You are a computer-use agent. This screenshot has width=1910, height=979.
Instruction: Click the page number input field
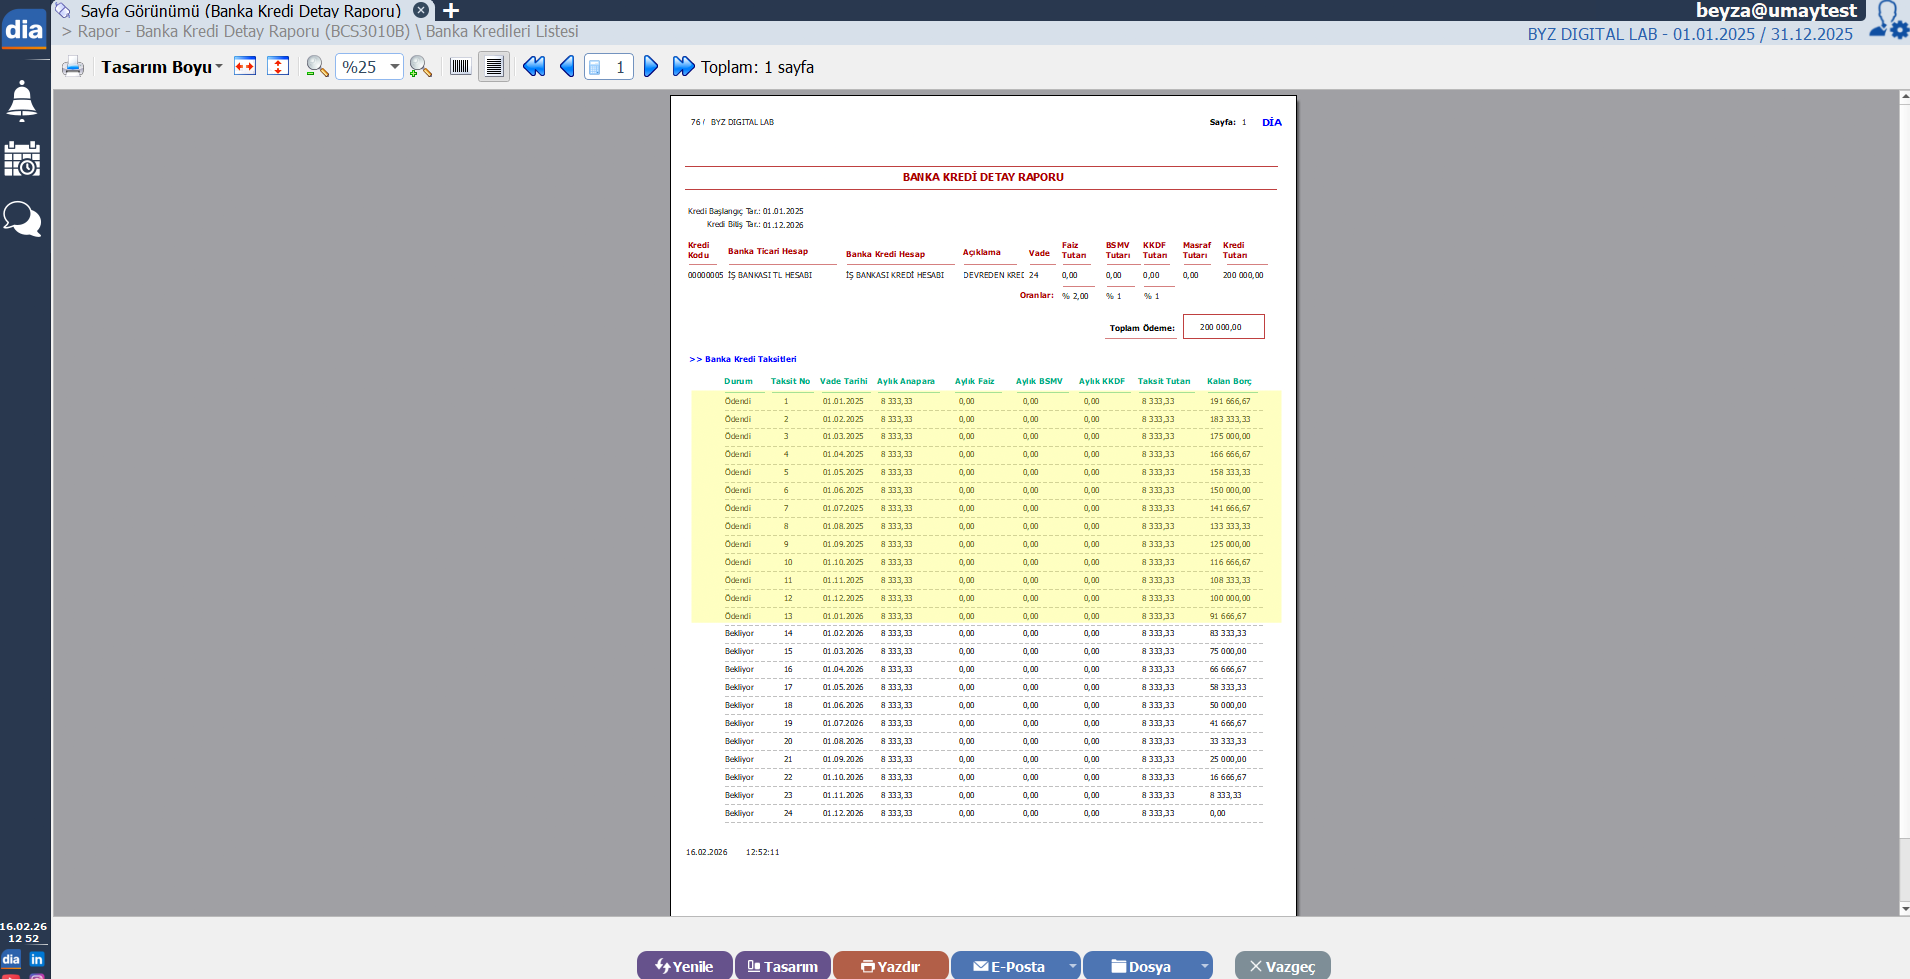point(616,67)
